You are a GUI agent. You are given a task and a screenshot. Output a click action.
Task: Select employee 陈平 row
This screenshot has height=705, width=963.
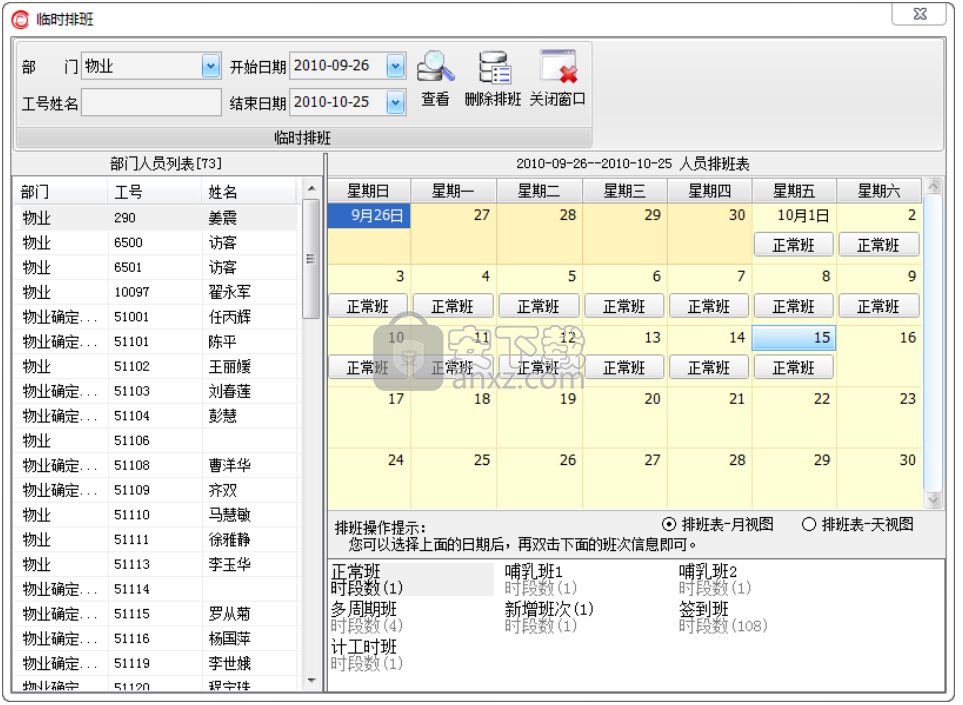tap(157, 341)
